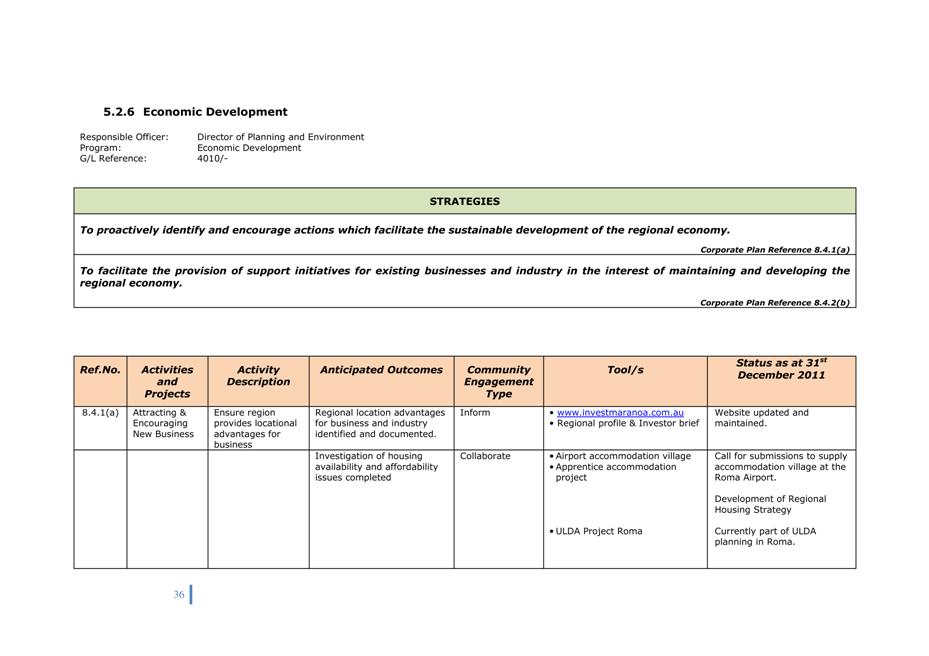Click the page number 36
Screen dimensions: 929x656
pos(179,595)
